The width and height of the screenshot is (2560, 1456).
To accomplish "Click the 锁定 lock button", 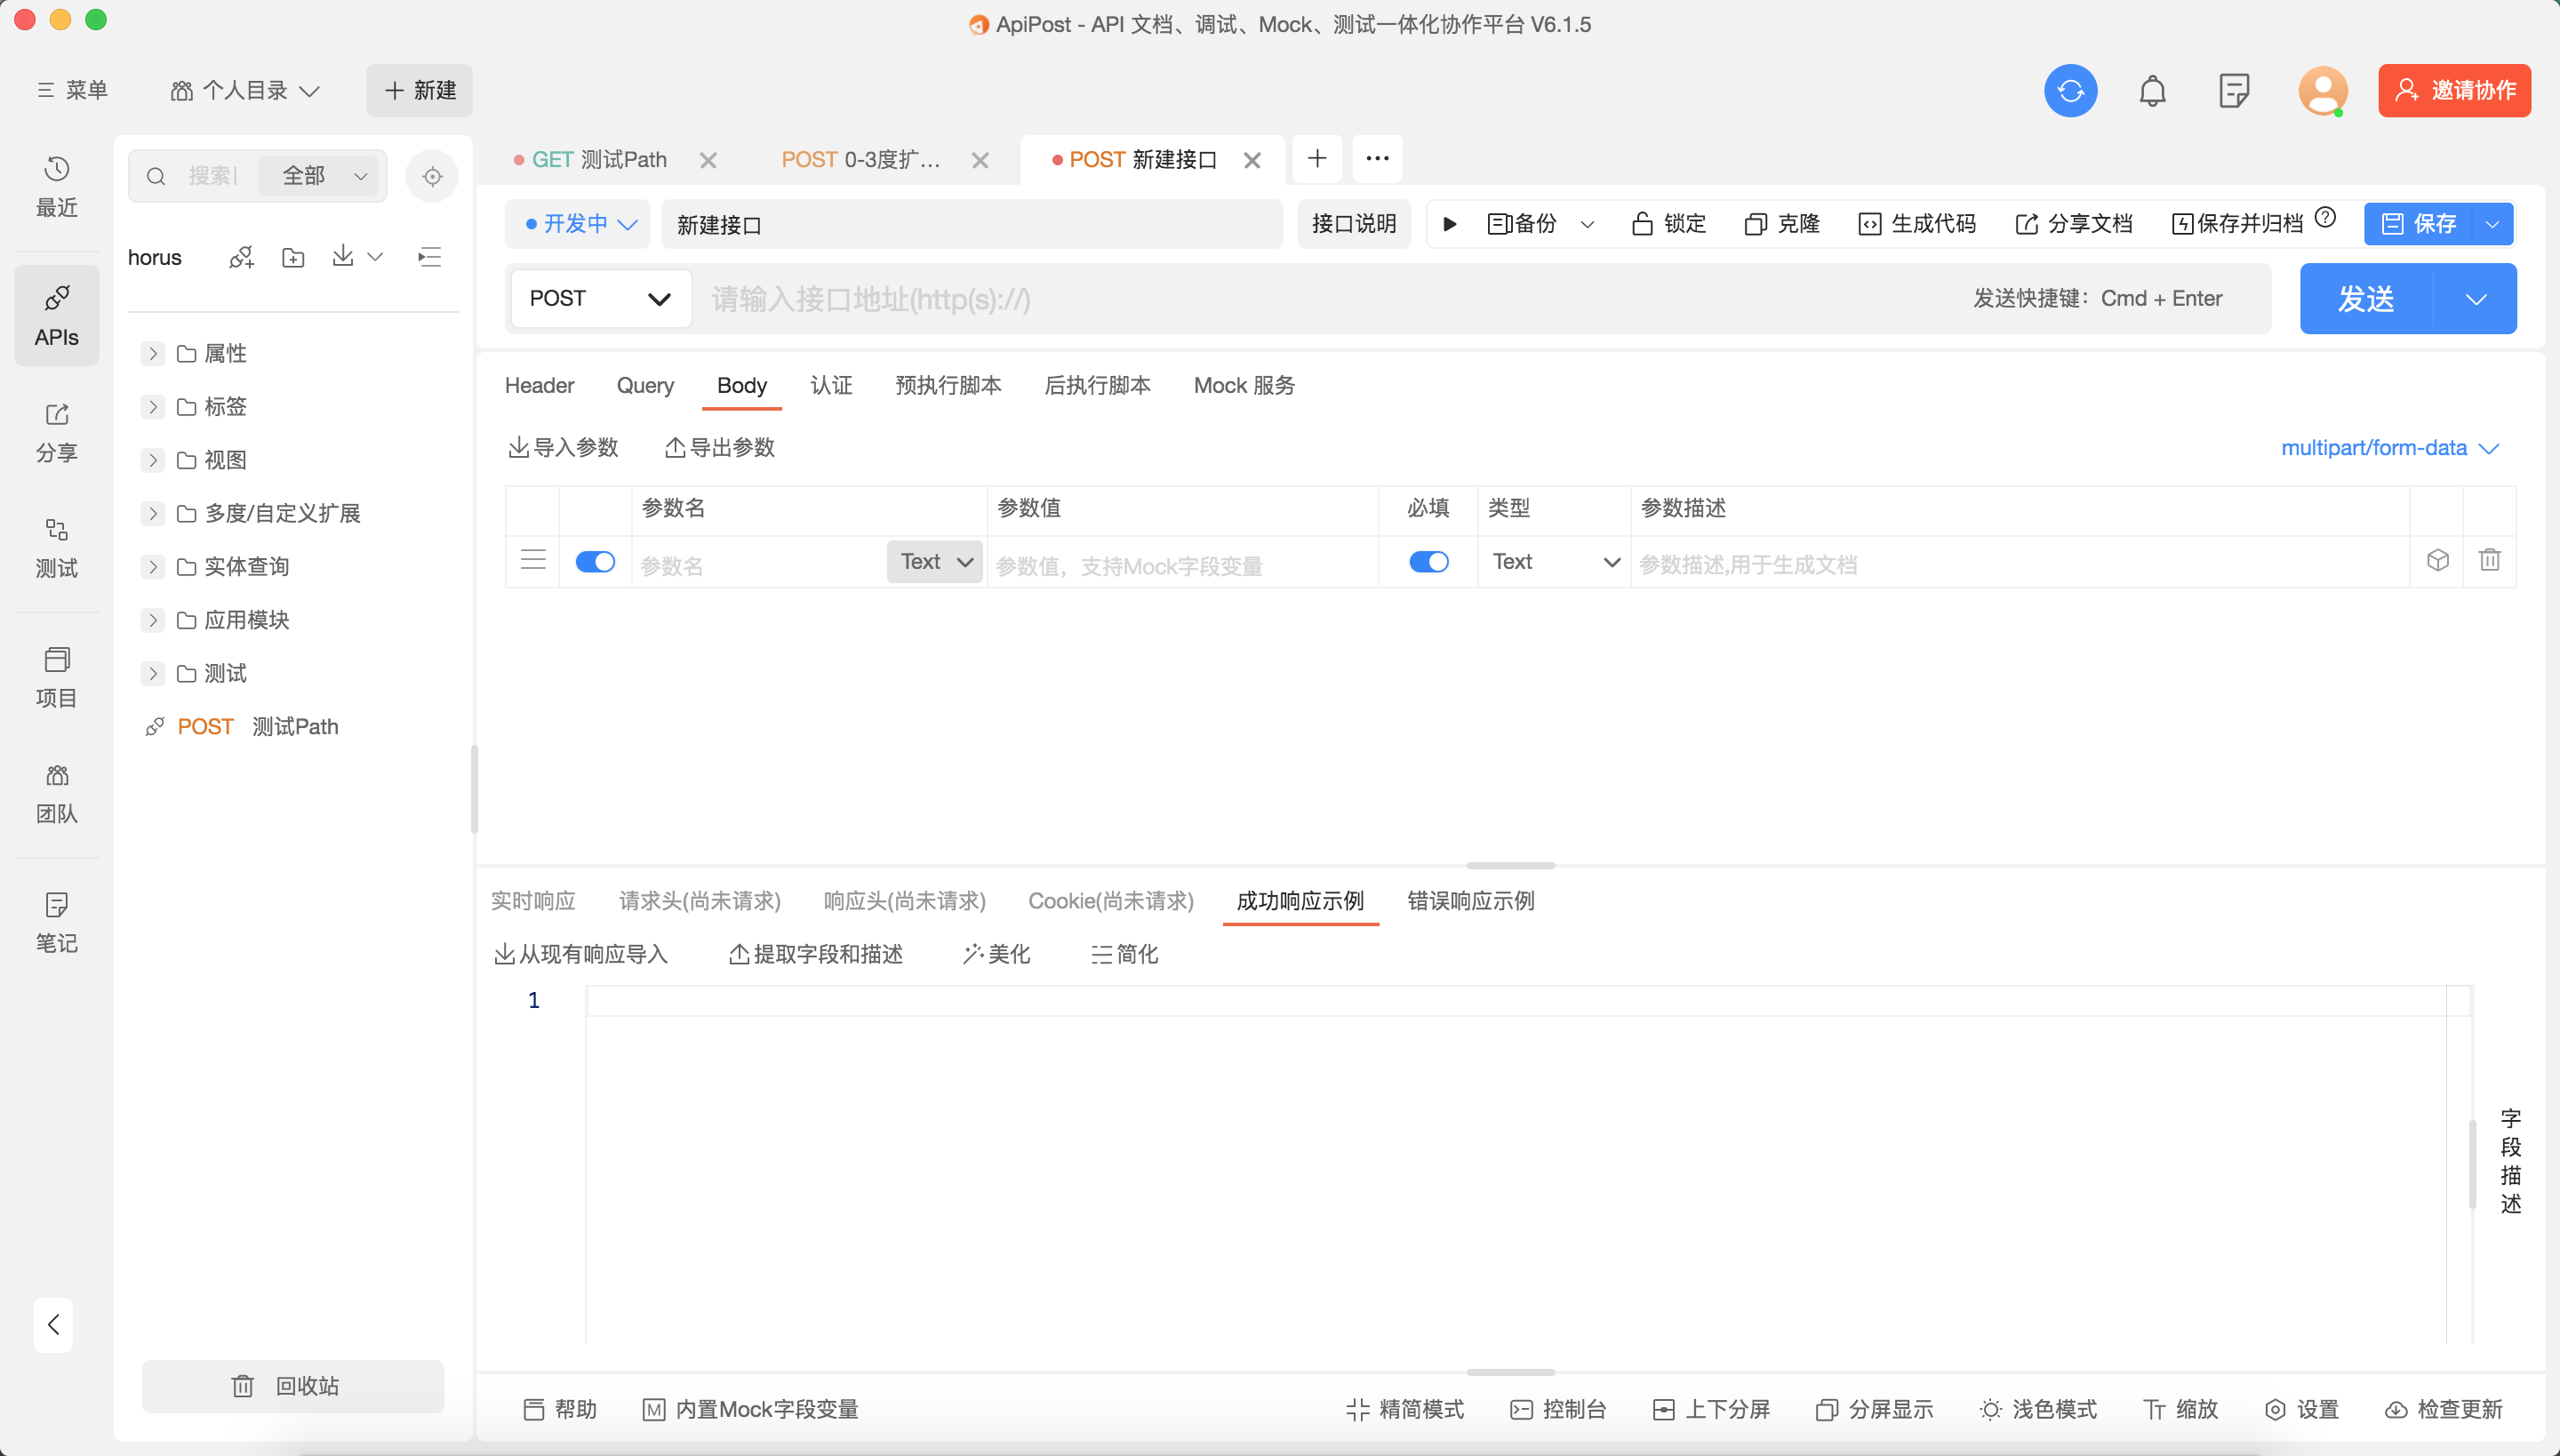I will (1668, 223).
